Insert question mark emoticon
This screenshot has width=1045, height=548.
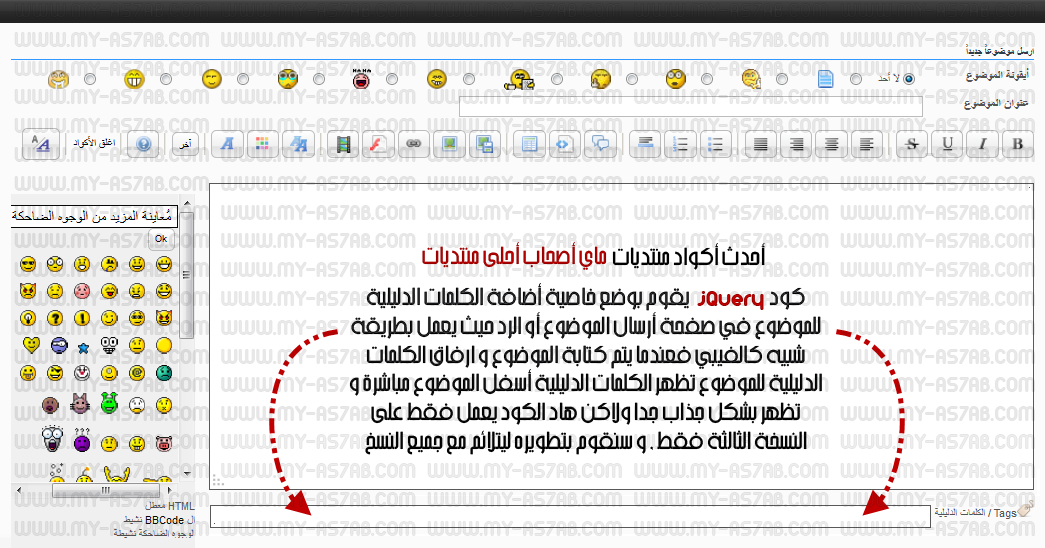pyautogui.click(x=55, y=318)
